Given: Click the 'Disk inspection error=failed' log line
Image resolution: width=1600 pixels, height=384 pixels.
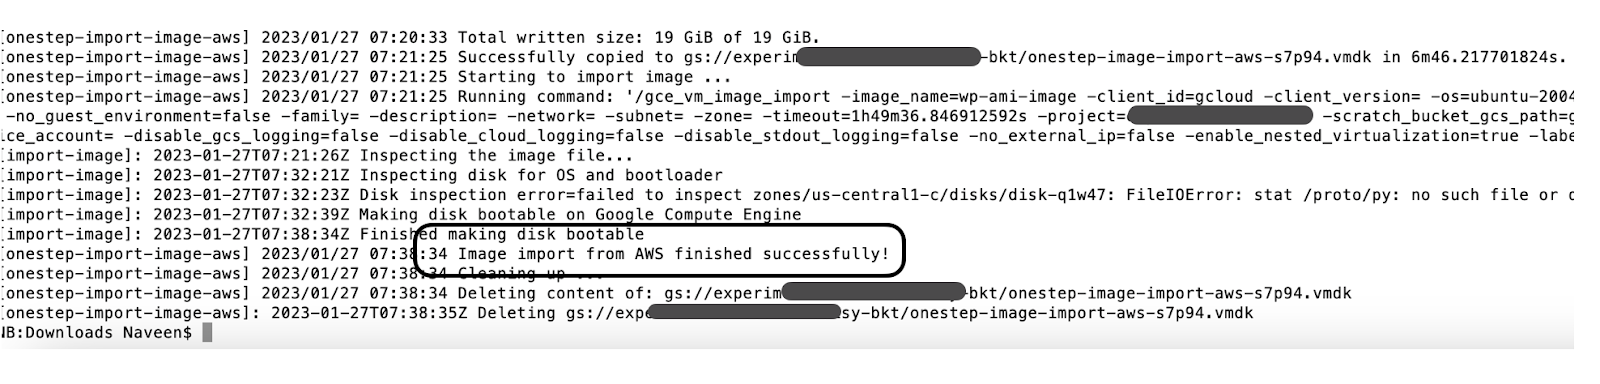Looking at the screenshot, I should click(x=788, y=195).
